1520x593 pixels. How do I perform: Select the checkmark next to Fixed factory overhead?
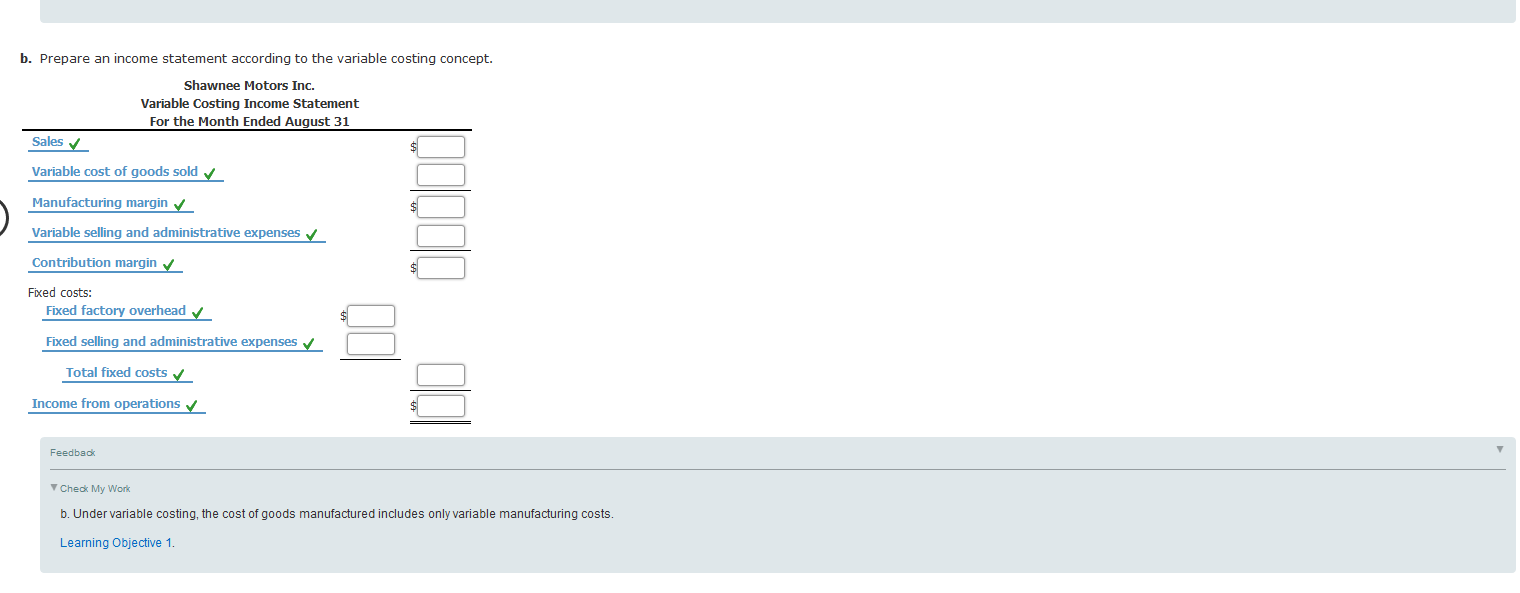click(x=197, y=310)
